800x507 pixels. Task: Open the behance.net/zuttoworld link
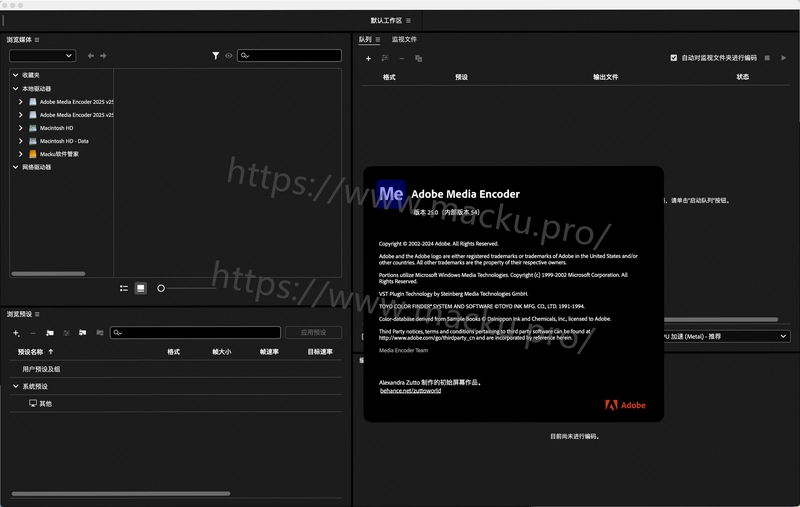coord(410,391)
